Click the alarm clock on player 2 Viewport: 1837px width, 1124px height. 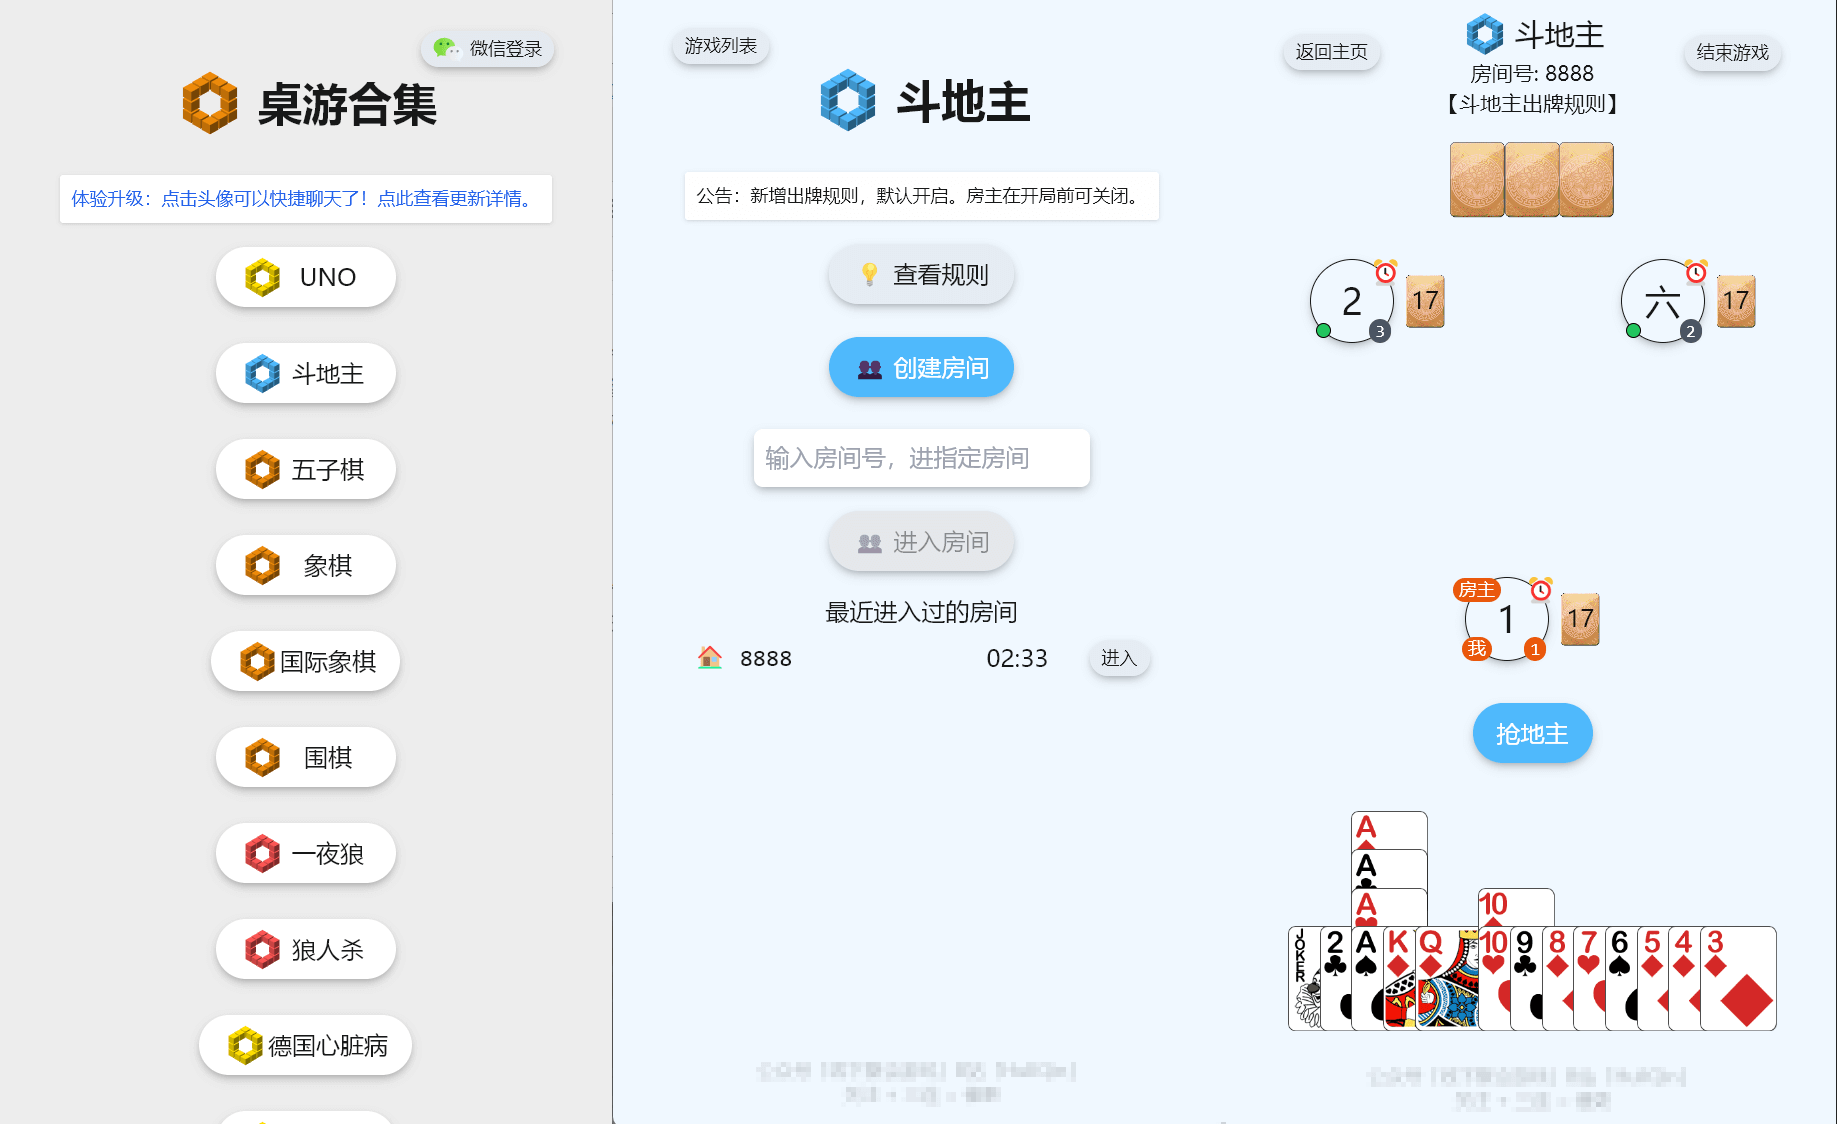coord(1386,271)
